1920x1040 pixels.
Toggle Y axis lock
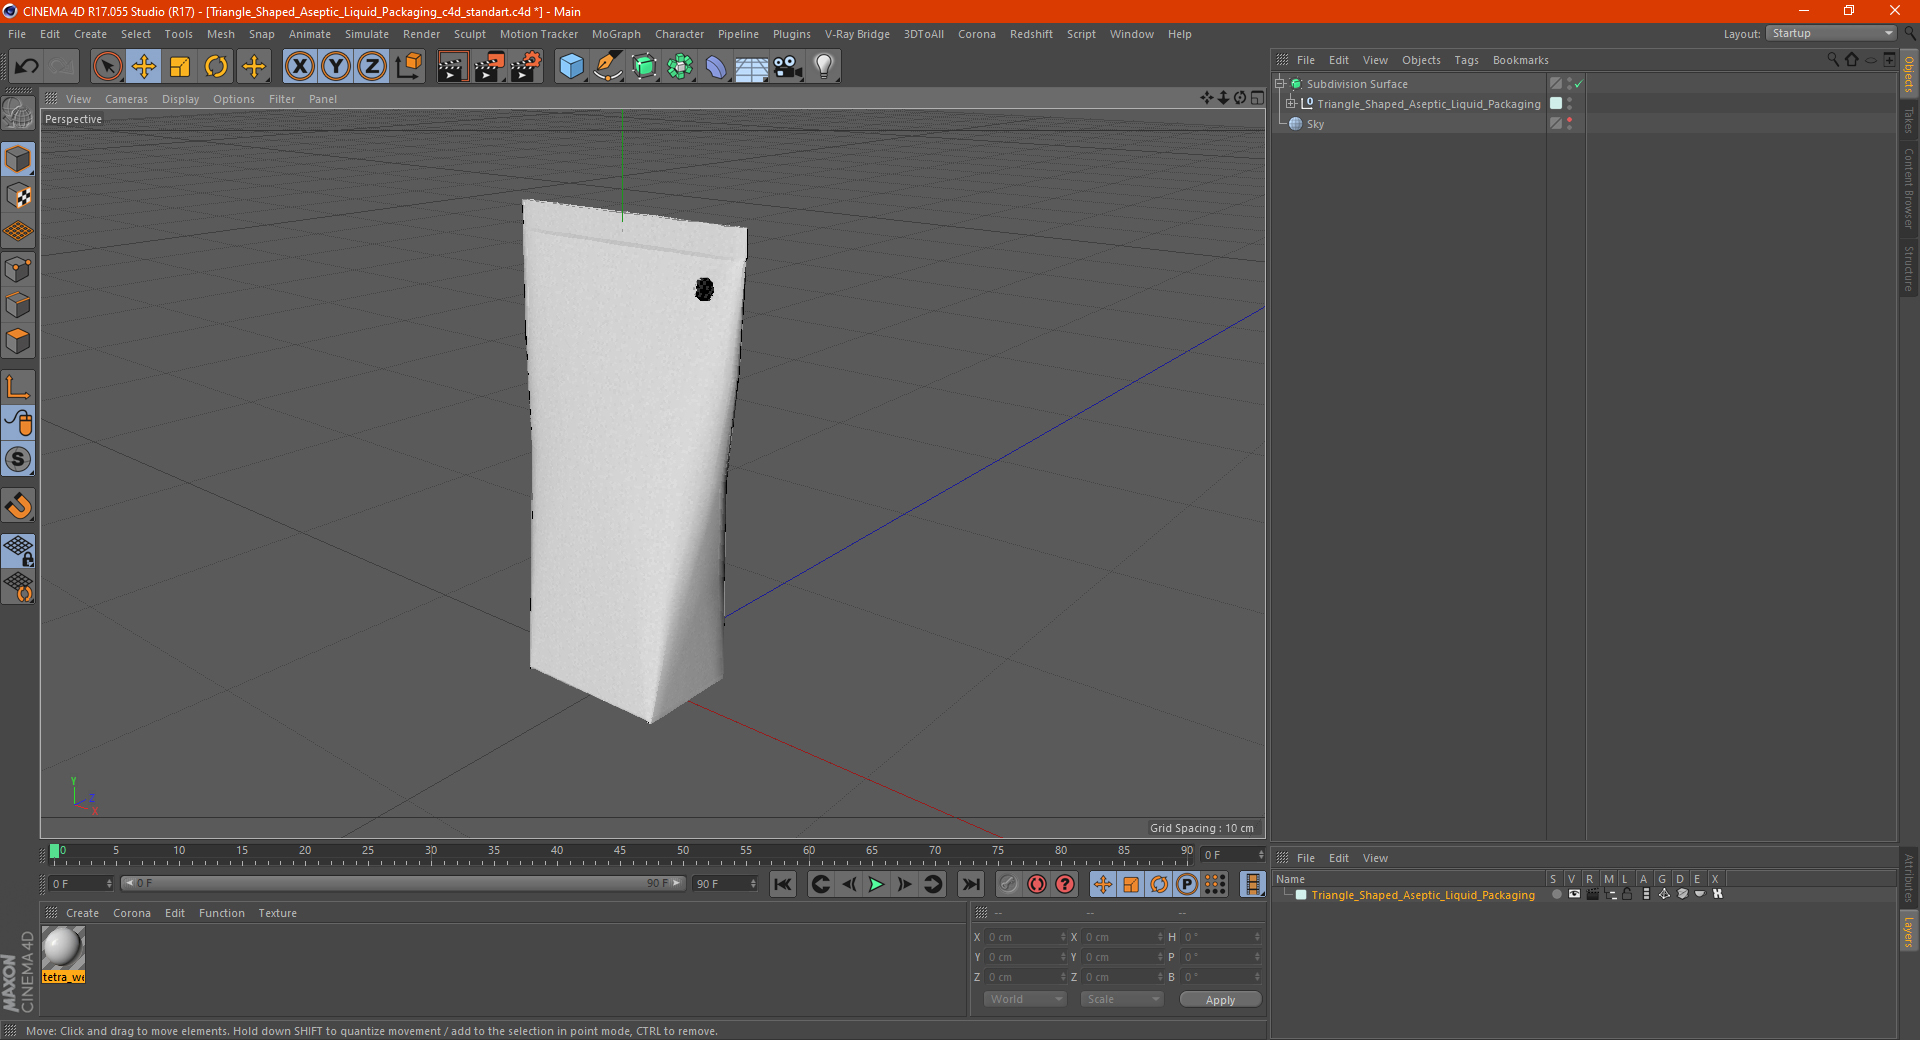[336, 67]
